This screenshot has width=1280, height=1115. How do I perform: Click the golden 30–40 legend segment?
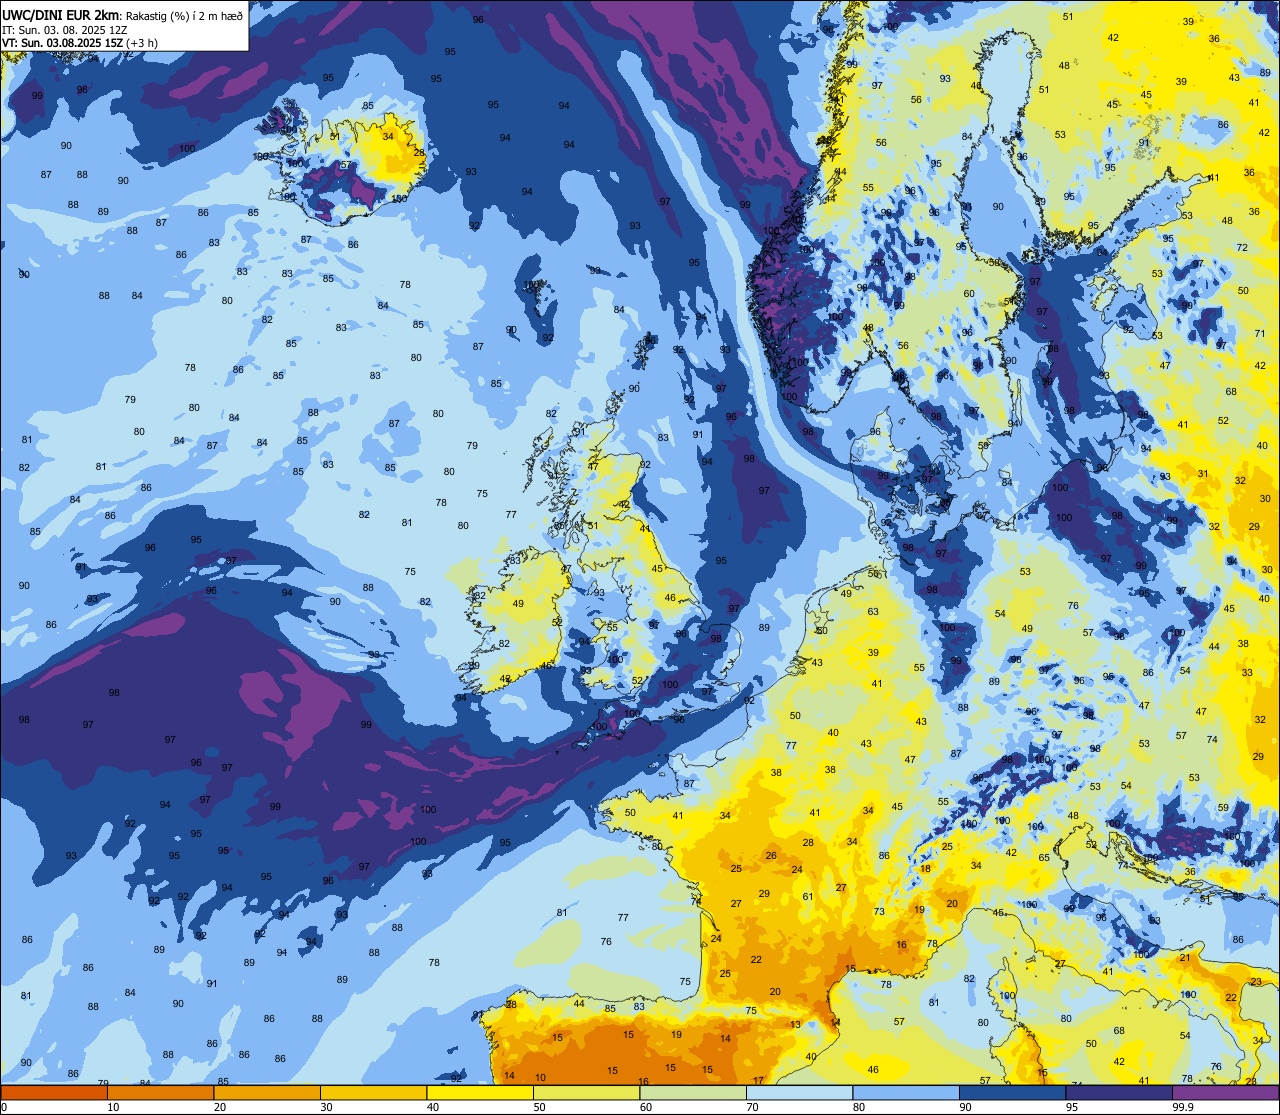[373, 1092]
